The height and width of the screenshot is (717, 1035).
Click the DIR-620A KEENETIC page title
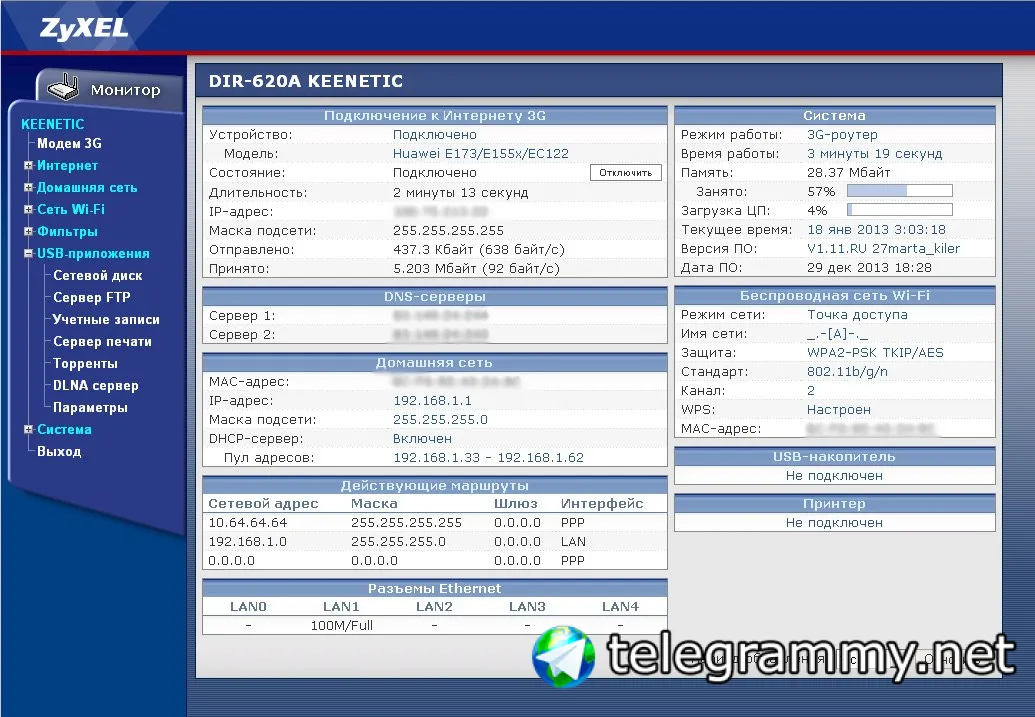[306, 81]
